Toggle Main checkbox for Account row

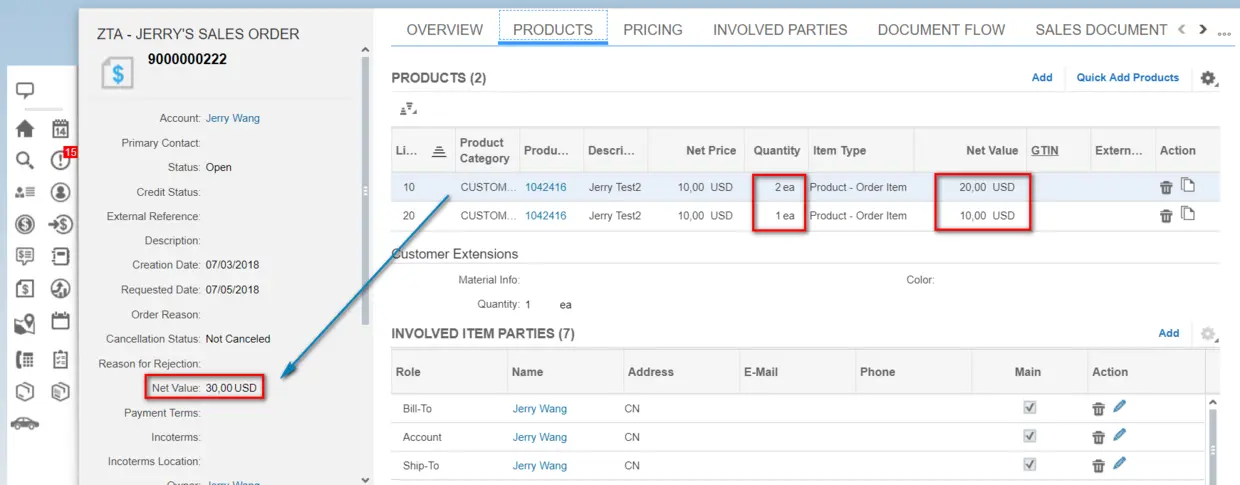[1029, 437]
